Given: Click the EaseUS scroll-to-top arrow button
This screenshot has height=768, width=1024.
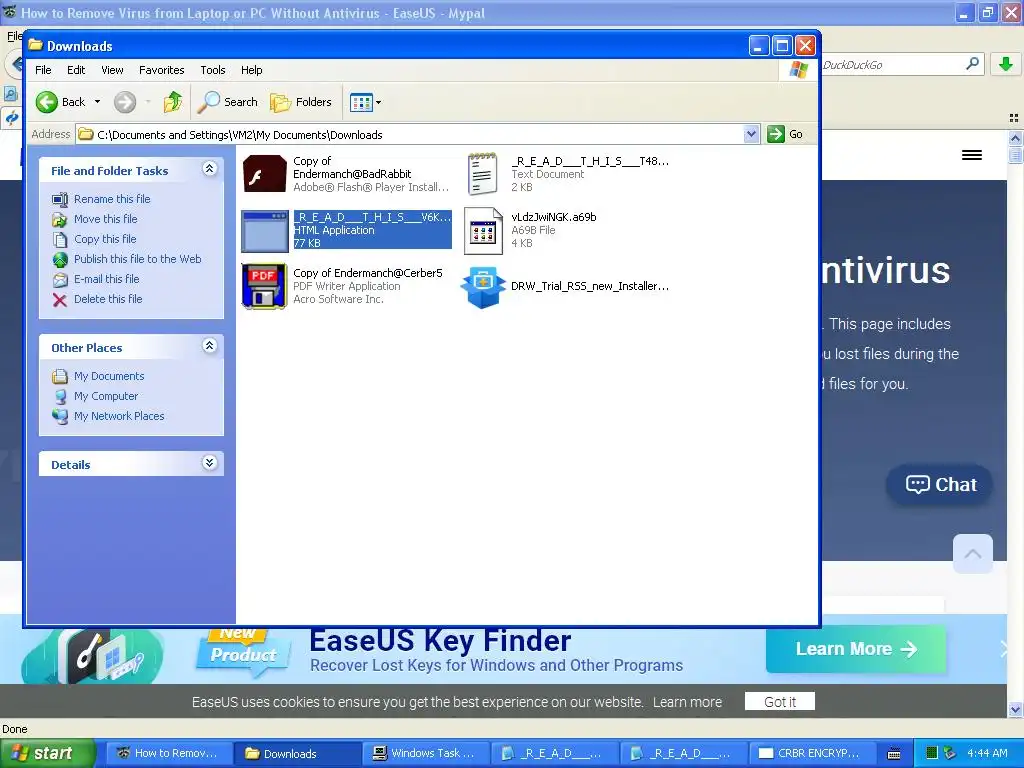Looking at the screenshot, I should [973, 554].
